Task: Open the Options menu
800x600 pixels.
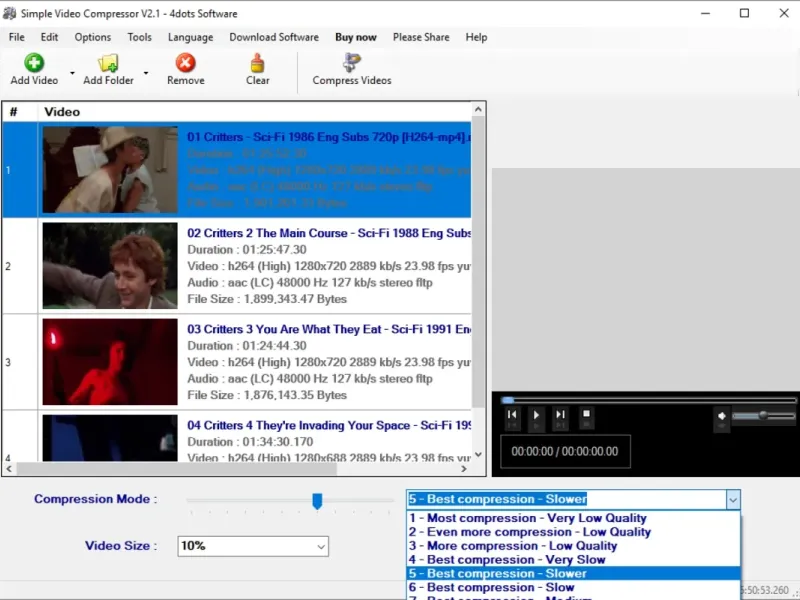Action: [x=93, y=37]
